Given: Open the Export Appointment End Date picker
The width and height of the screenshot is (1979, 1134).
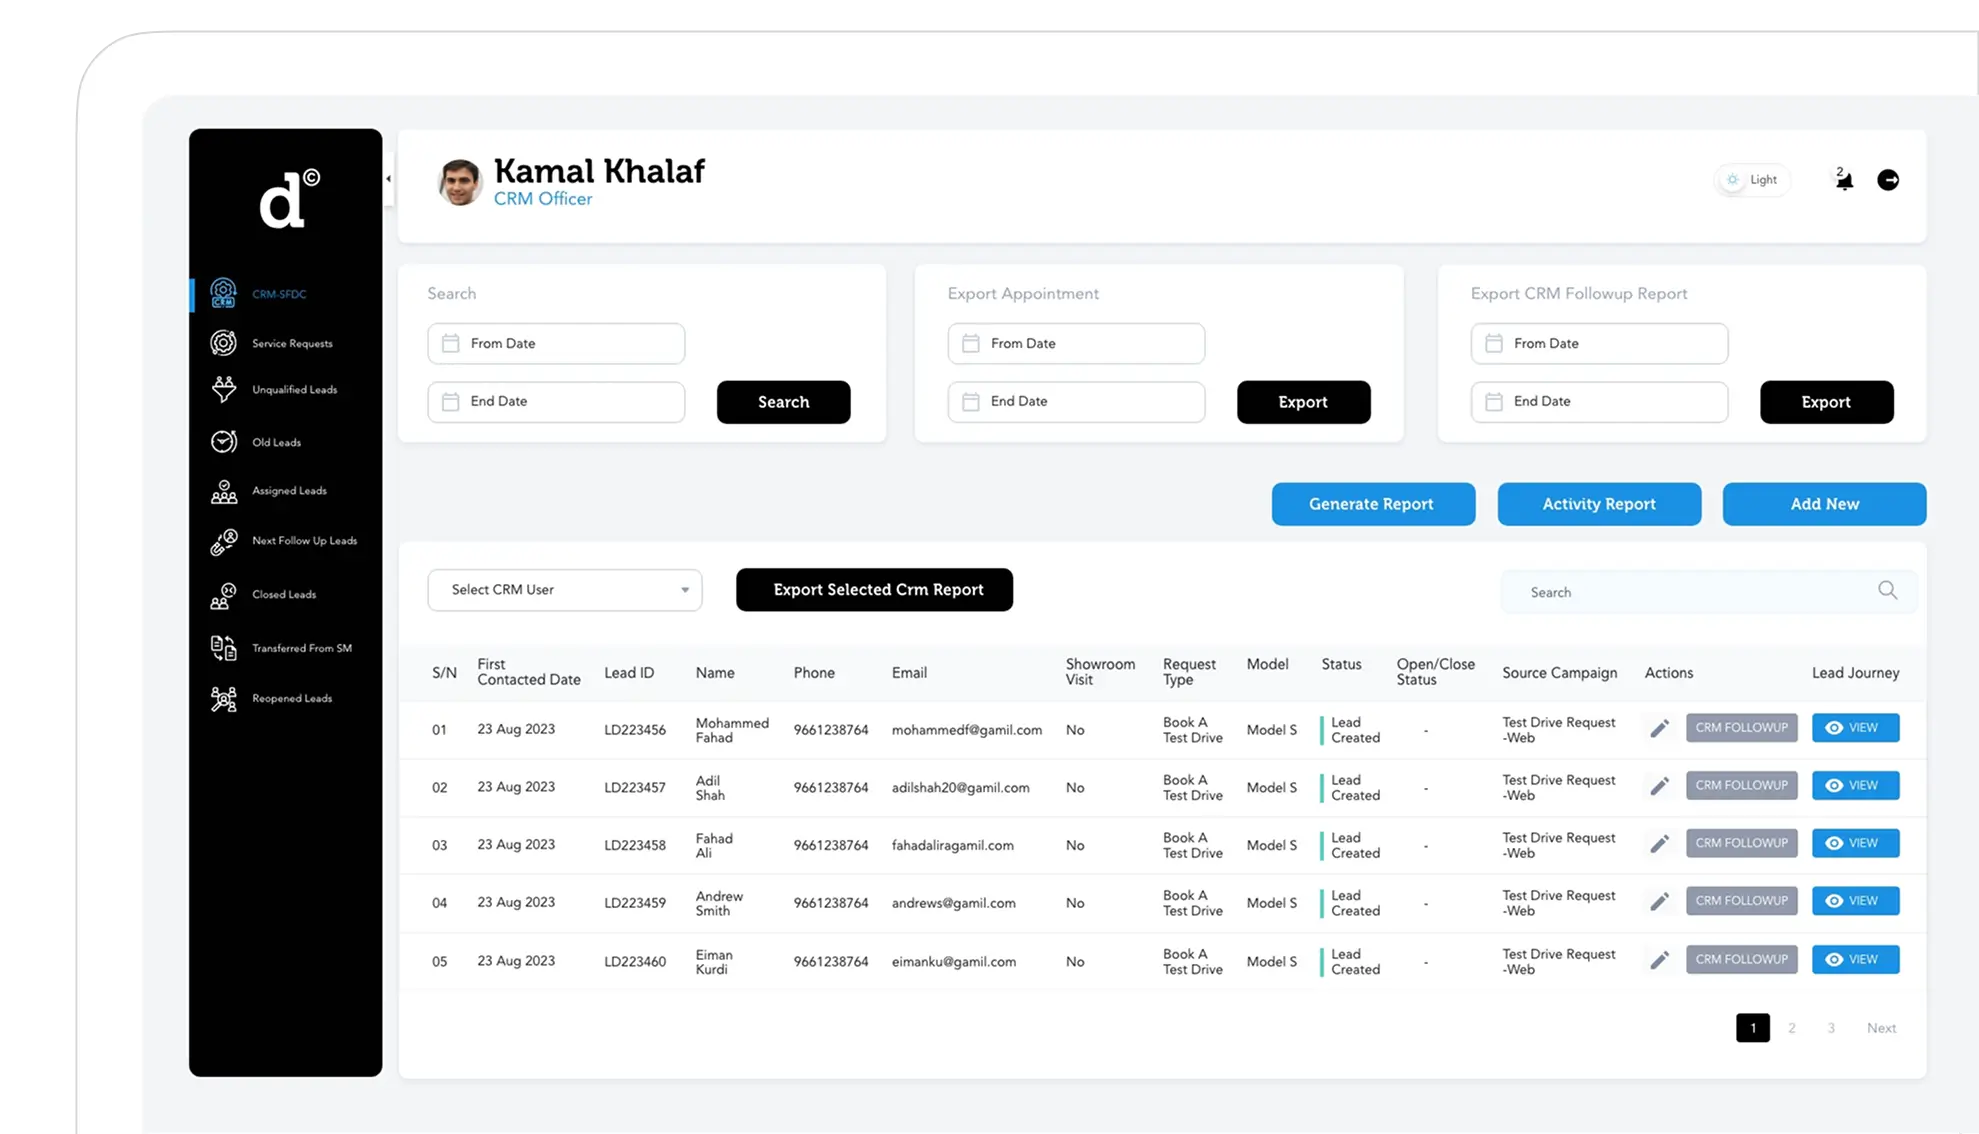Looking at the screenshot, I should click(1076, 402).
